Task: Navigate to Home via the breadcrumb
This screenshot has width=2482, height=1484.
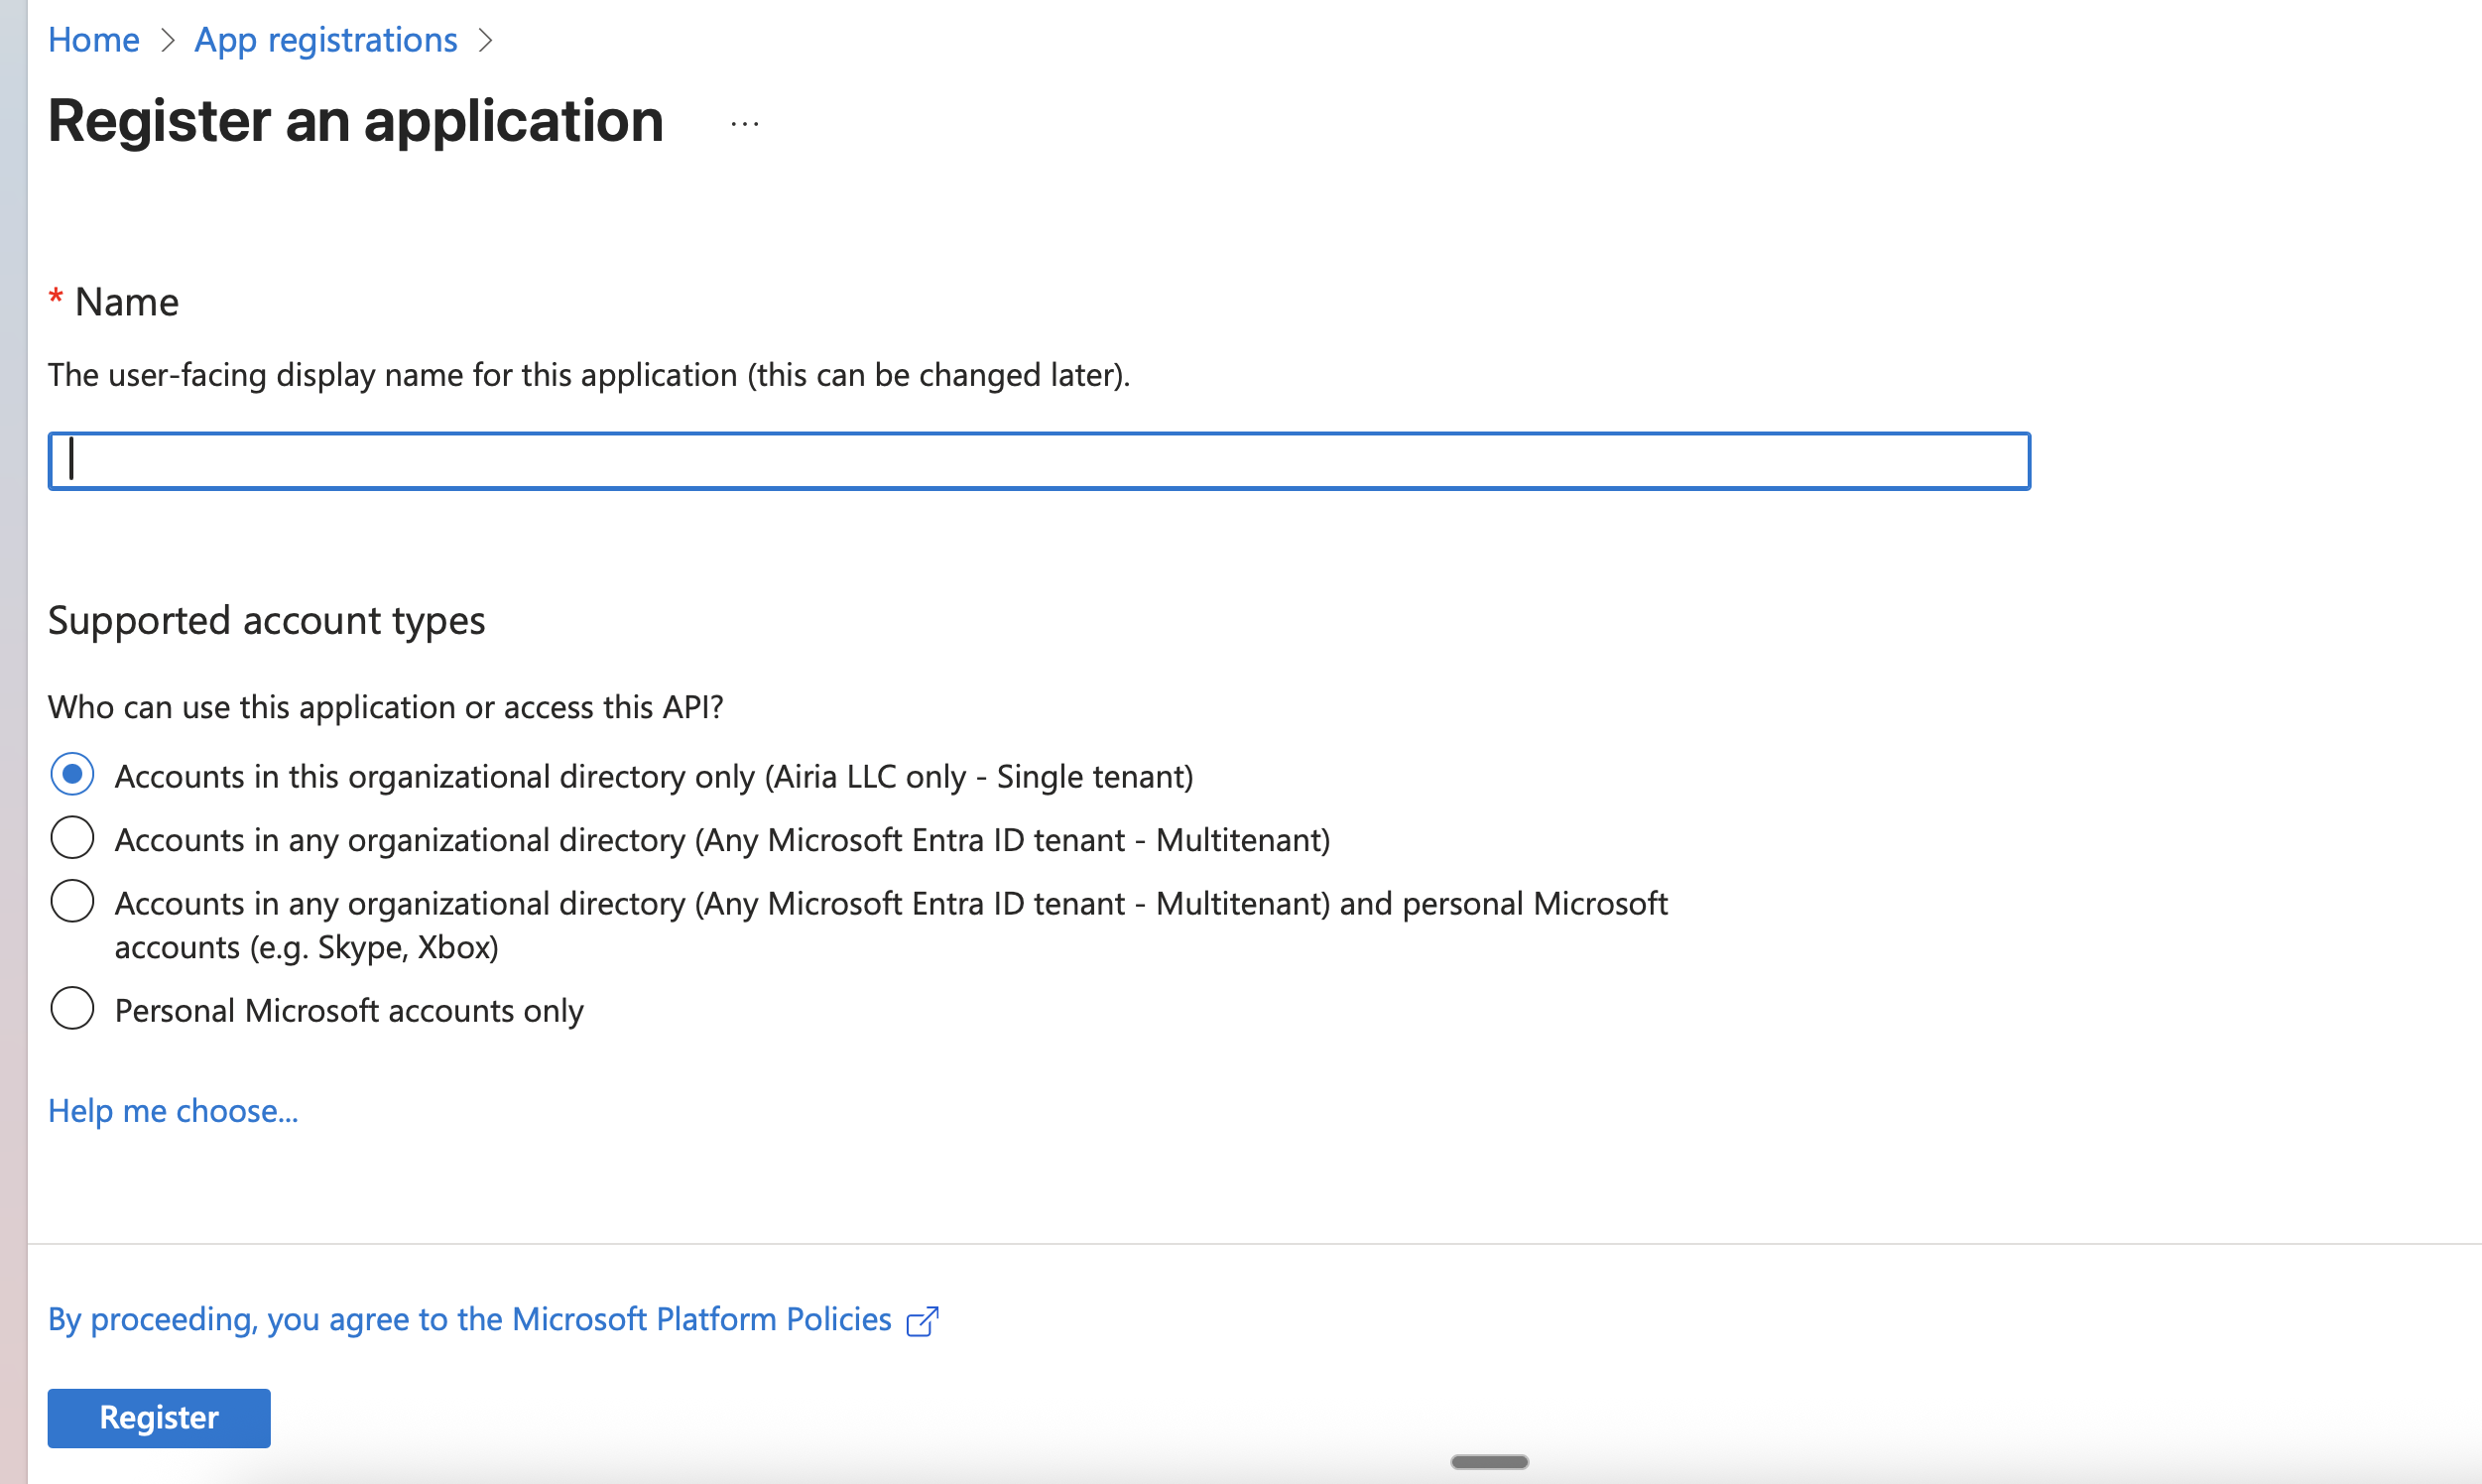Action: coord(93,40)
